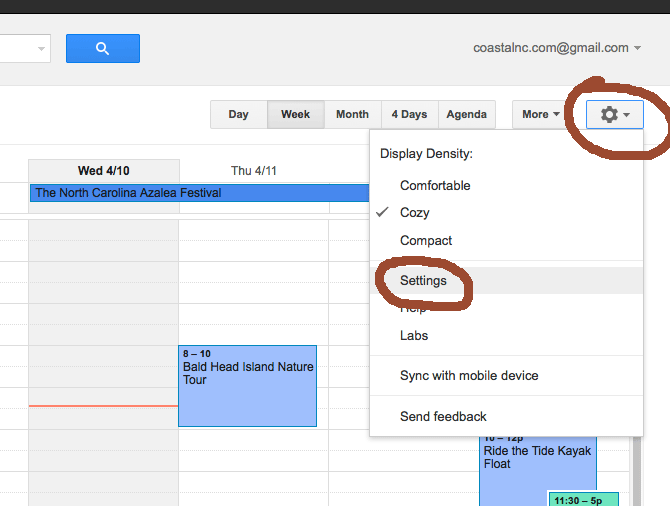Click the Wed 4/10 column header

tap(104, 171)
